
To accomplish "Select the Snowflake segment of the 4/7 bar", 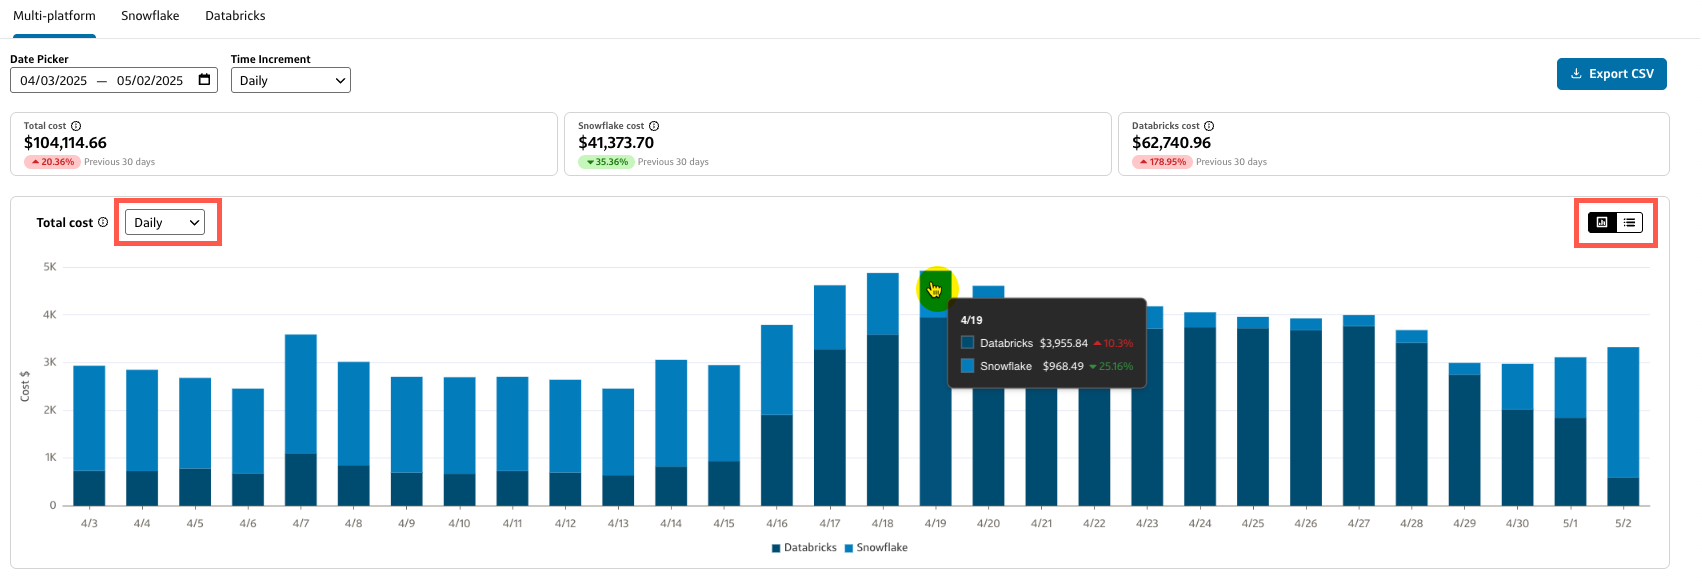I will pyautogui.click(x=301, y=394).
